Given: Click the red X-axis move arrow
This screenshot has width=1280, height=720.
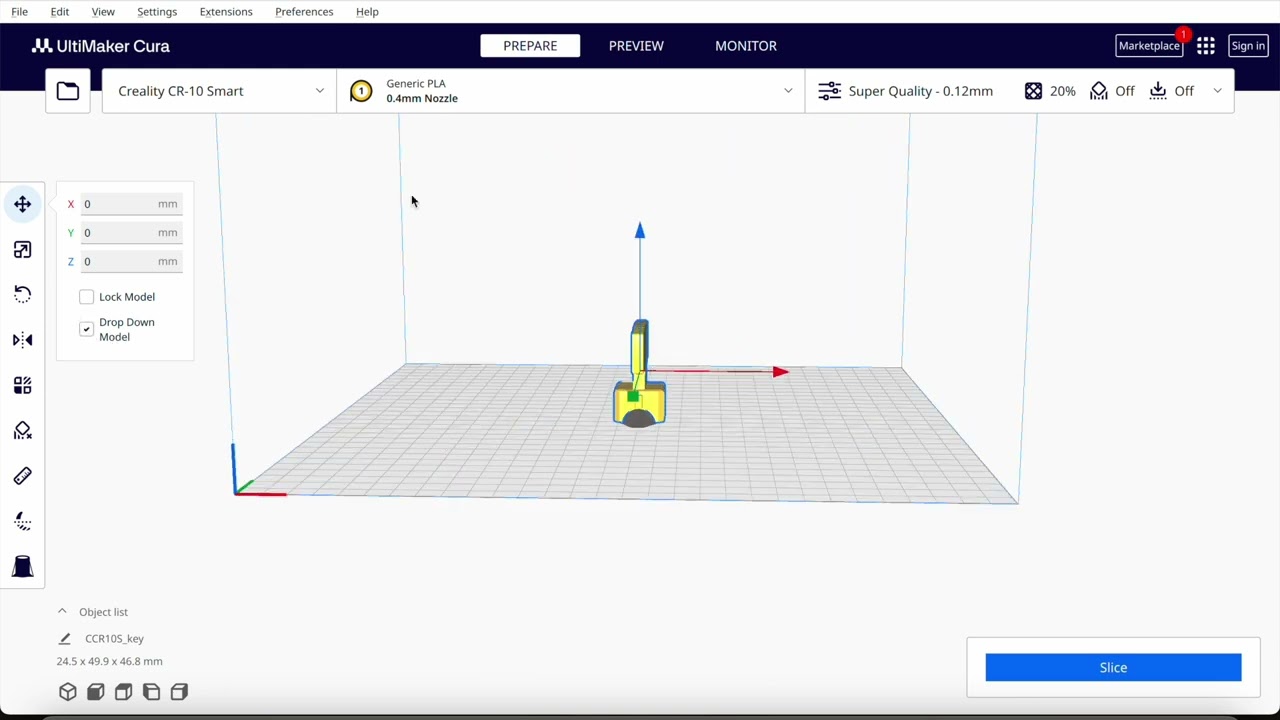Looking at the screenshot, I should 780,372.
